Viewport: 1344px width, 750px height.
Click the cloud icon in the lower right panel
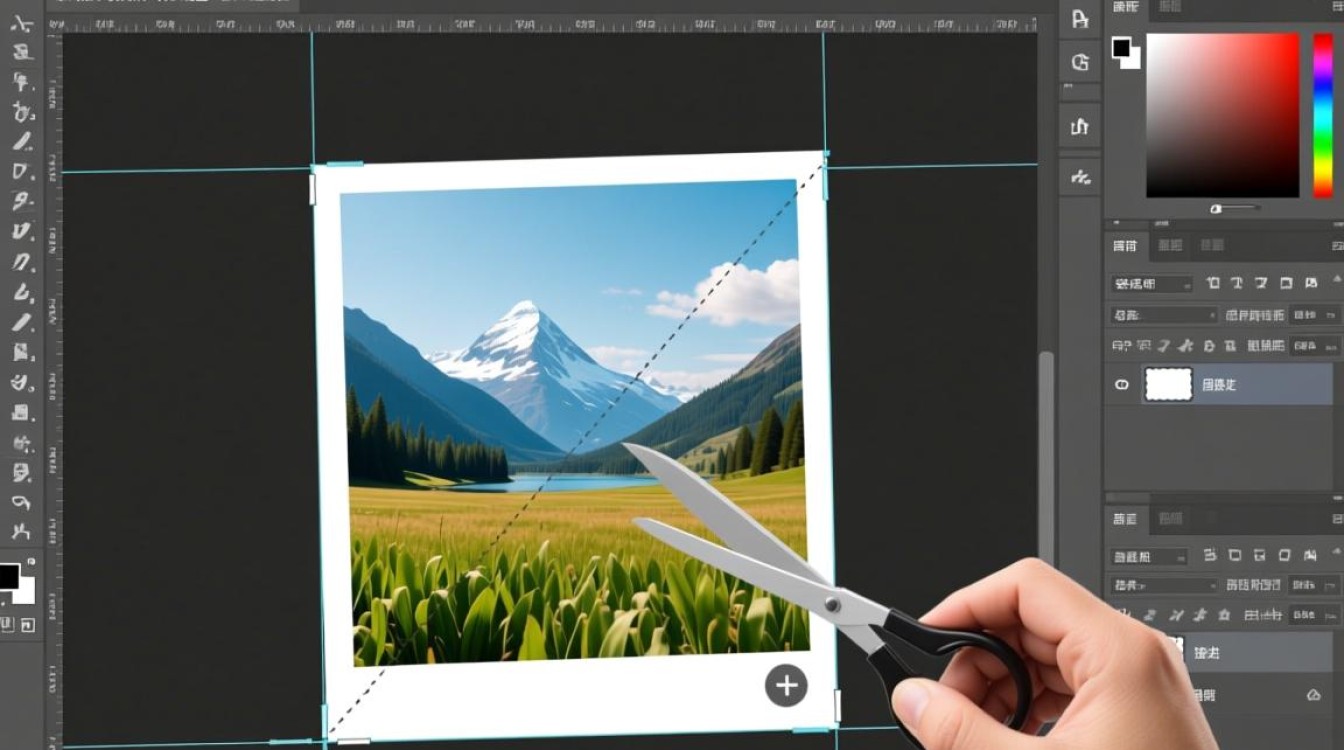[x=1314, y=695]
